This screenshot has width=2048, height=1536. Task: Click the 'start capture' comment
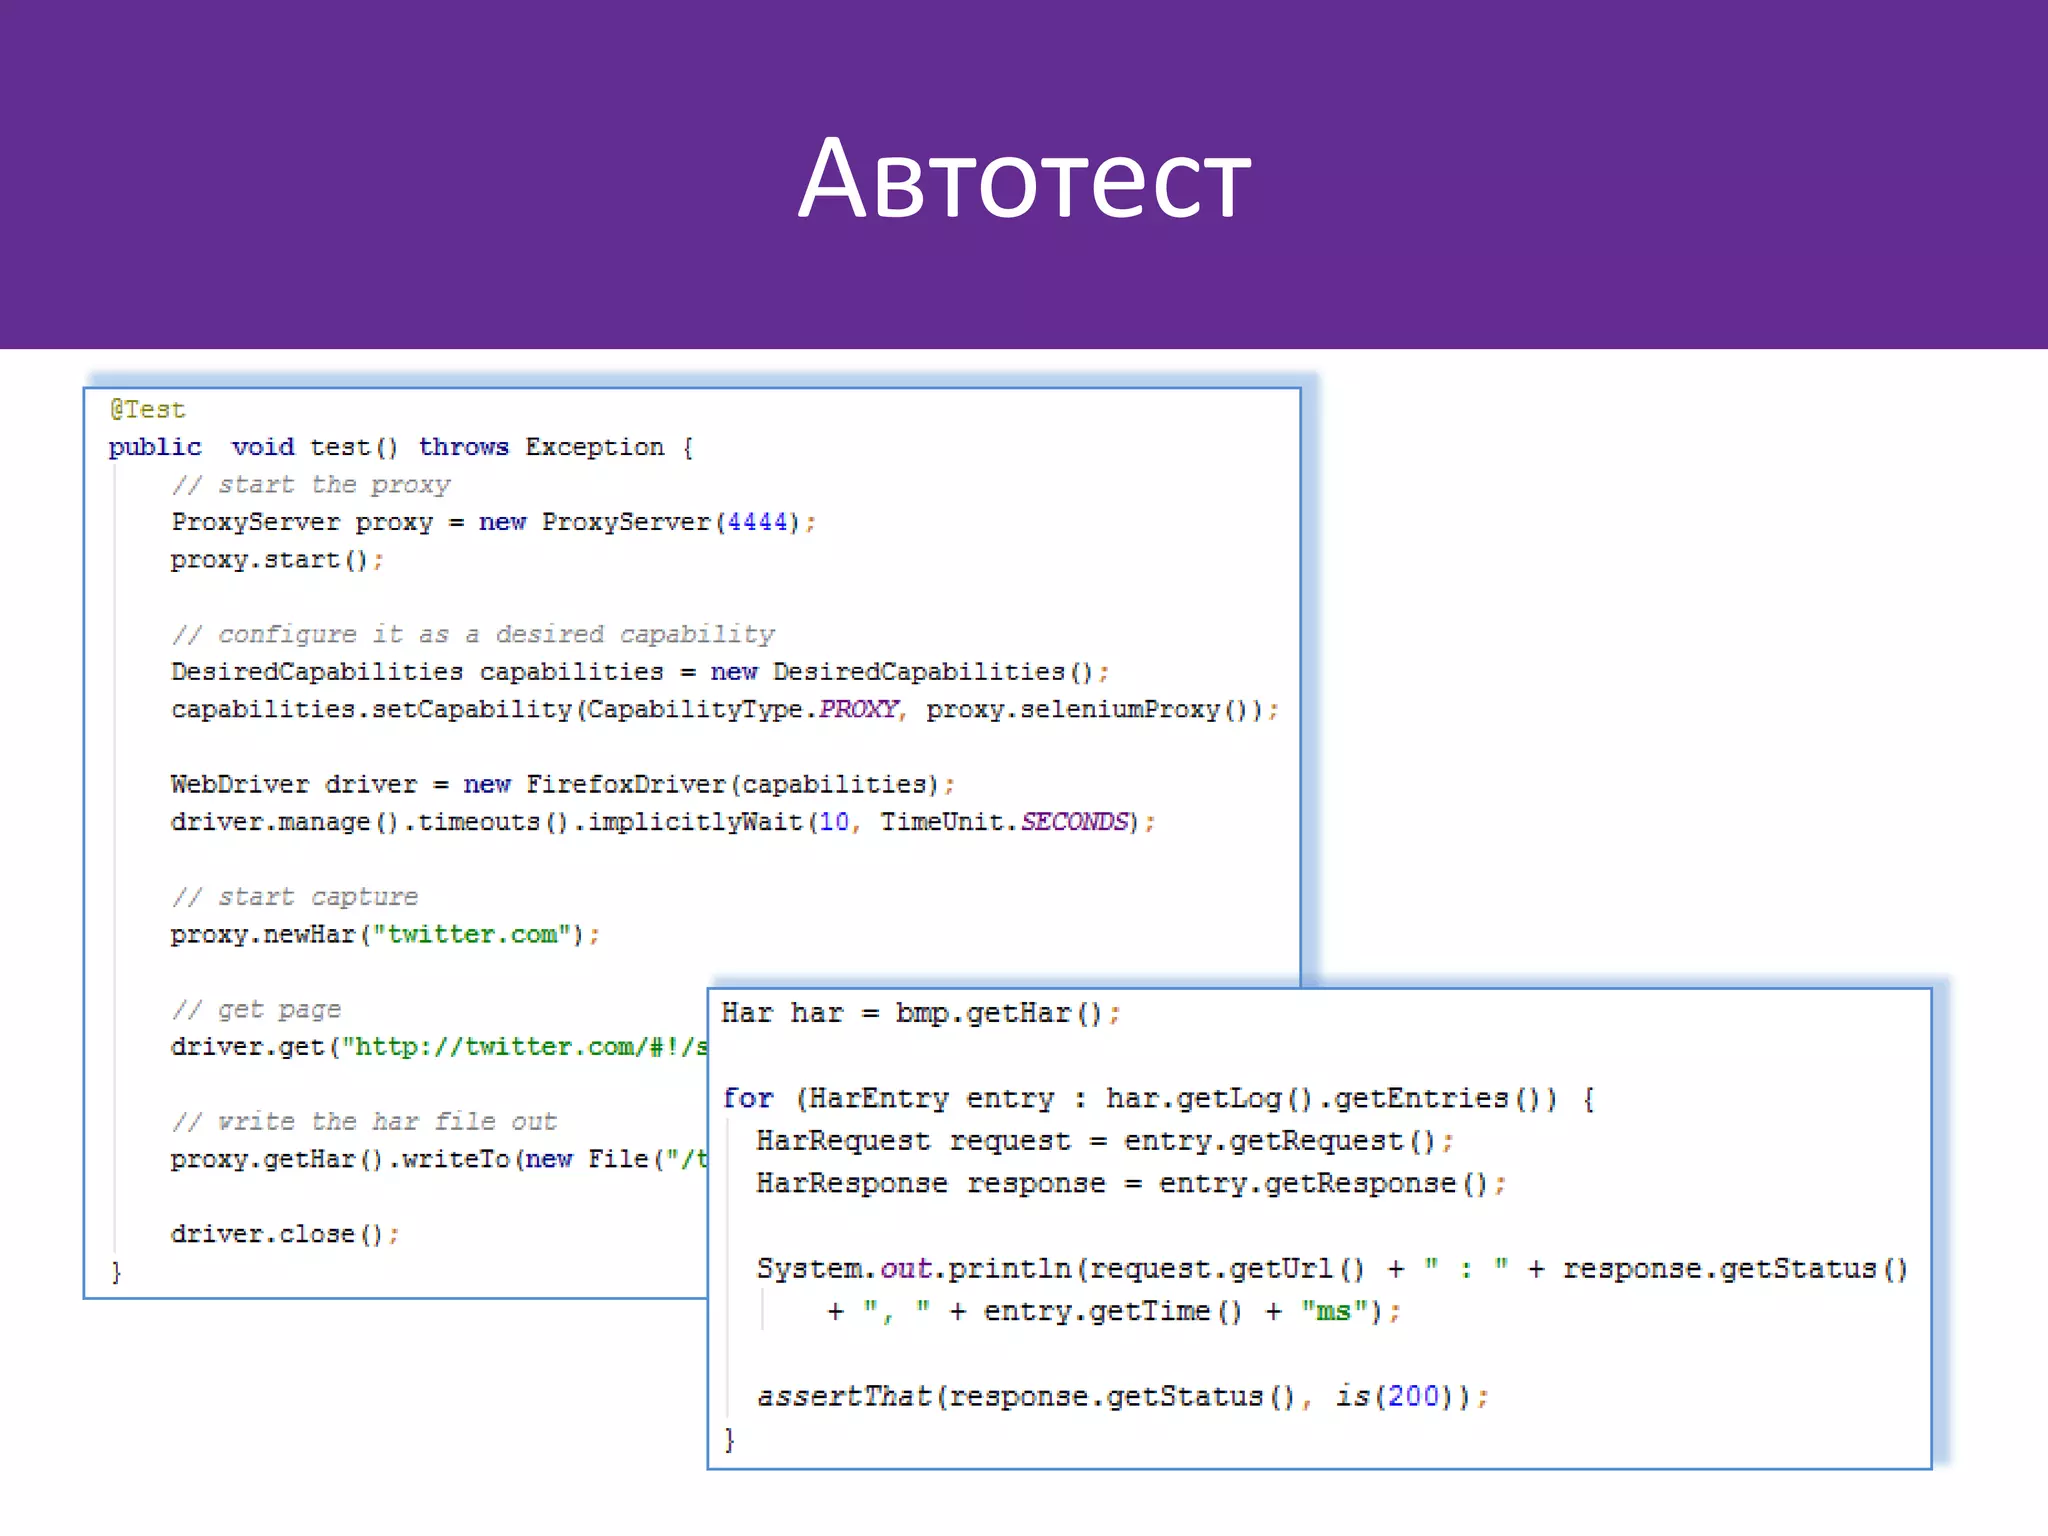[x=295, y=897]
